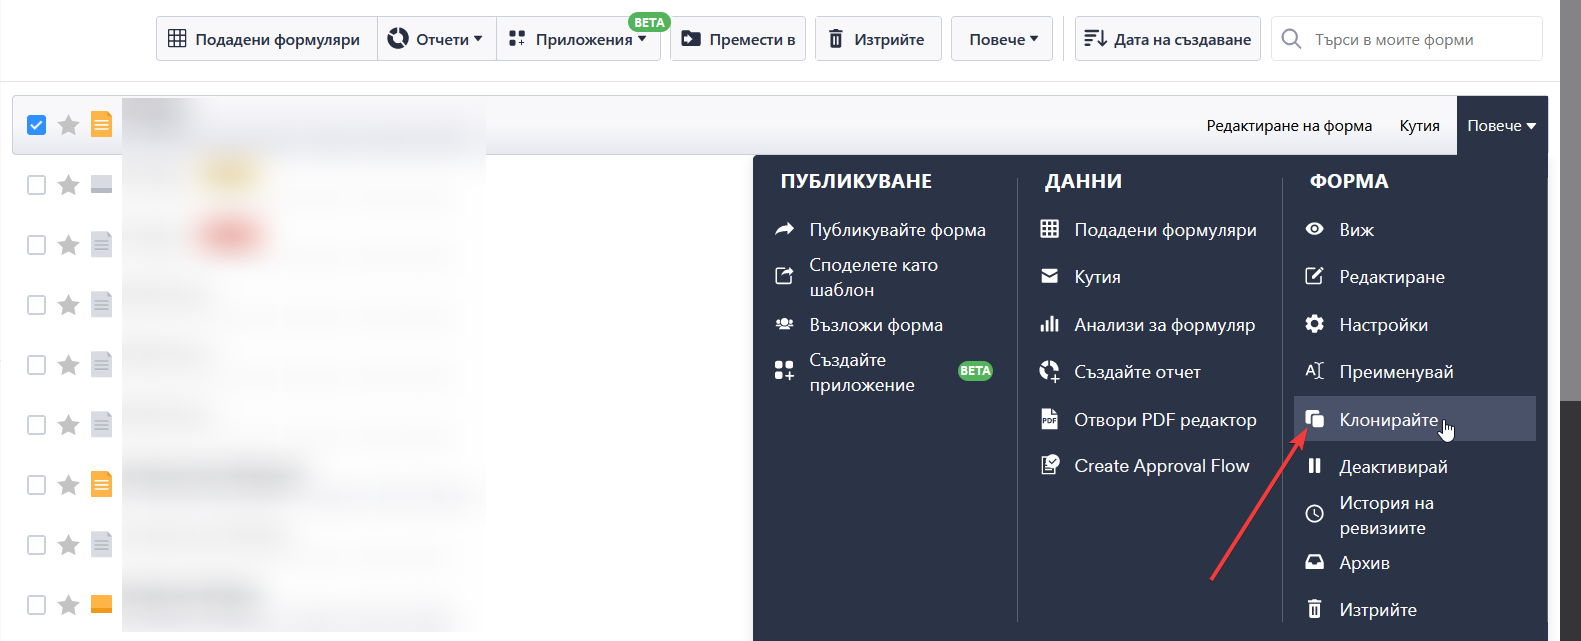The width and height of the screenshot is (1581, 641).
Task: Click the share arrow icon for Публикувайте форма
Action: tap(784, 230)
